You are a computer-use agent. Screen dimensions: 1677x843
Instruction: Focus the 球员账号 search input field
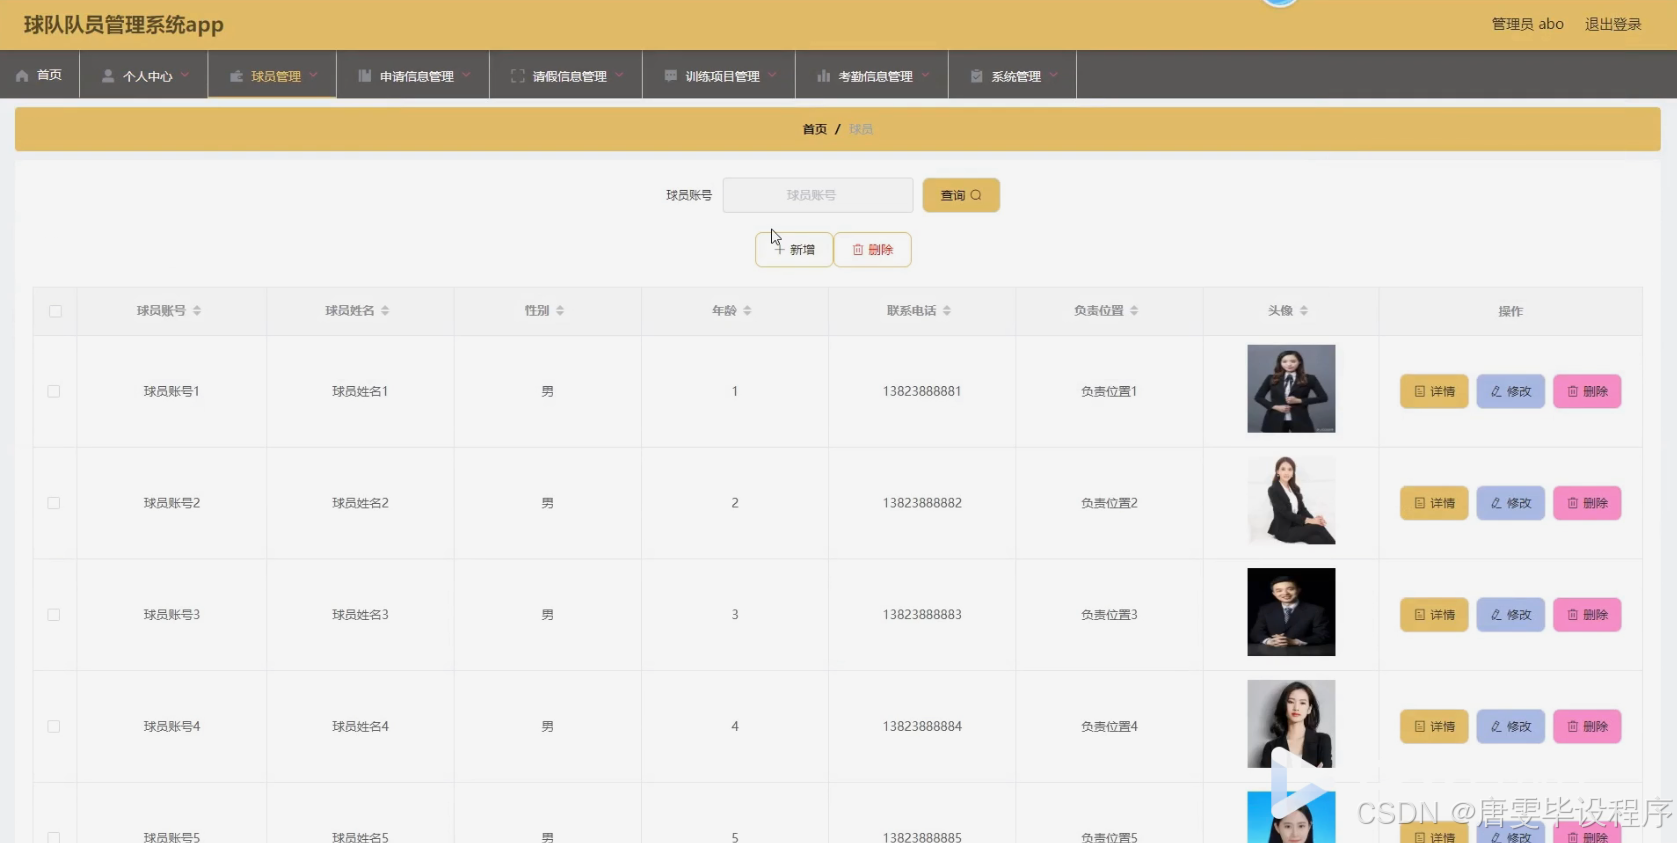[x=818, y=195]
